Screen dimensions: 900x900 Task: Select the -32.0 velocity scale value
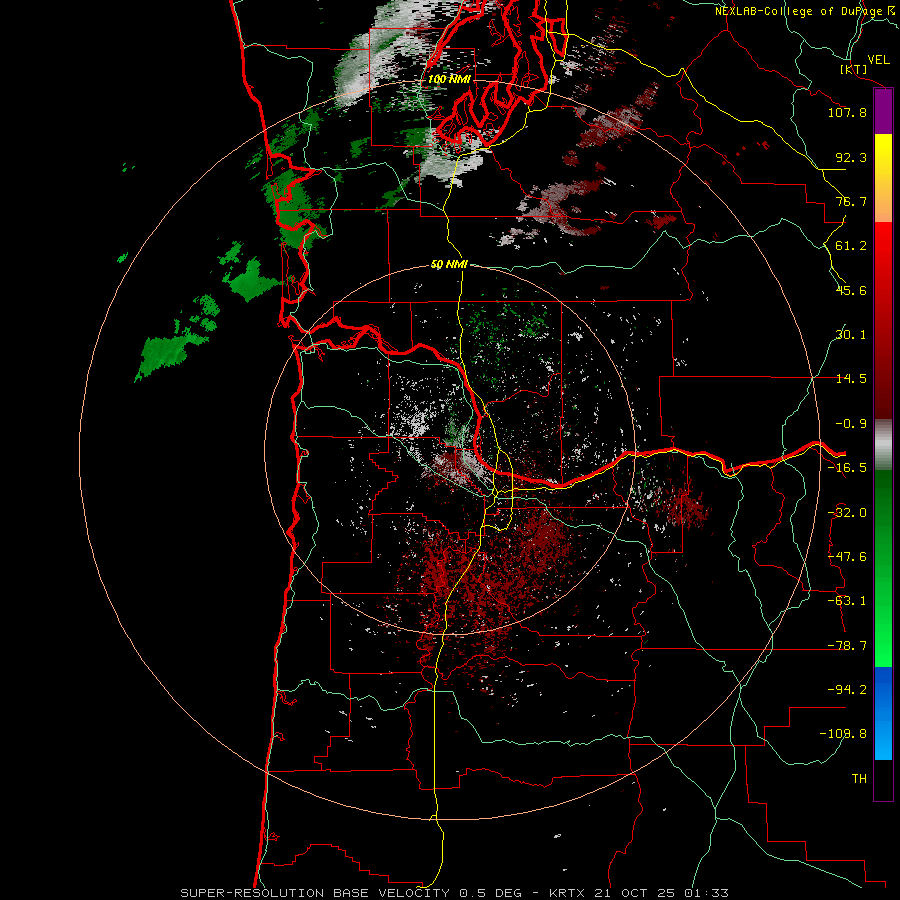pyautogui.click(x=847, y=512)
